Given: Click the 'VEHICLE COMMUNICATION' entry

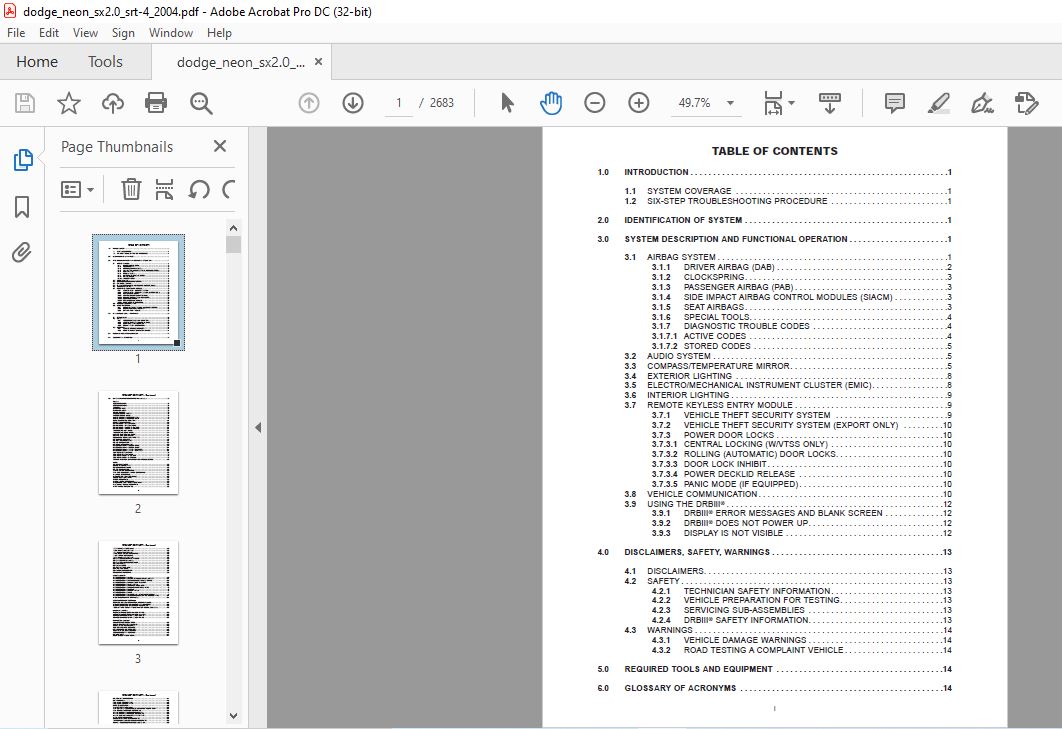Looking at the screenshot, I should coord(702,494).
